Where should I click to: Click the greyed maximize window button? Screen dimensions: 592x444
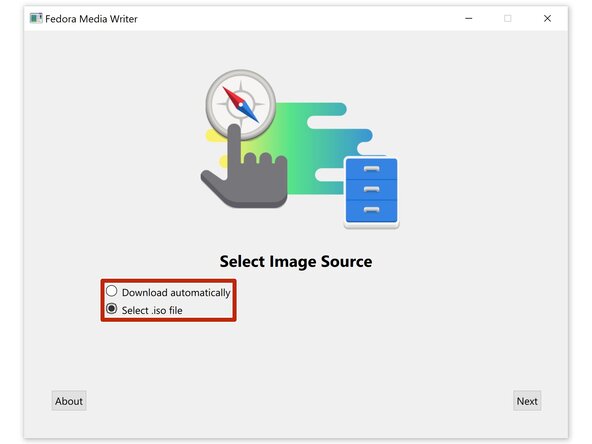(x=507, y=18)
